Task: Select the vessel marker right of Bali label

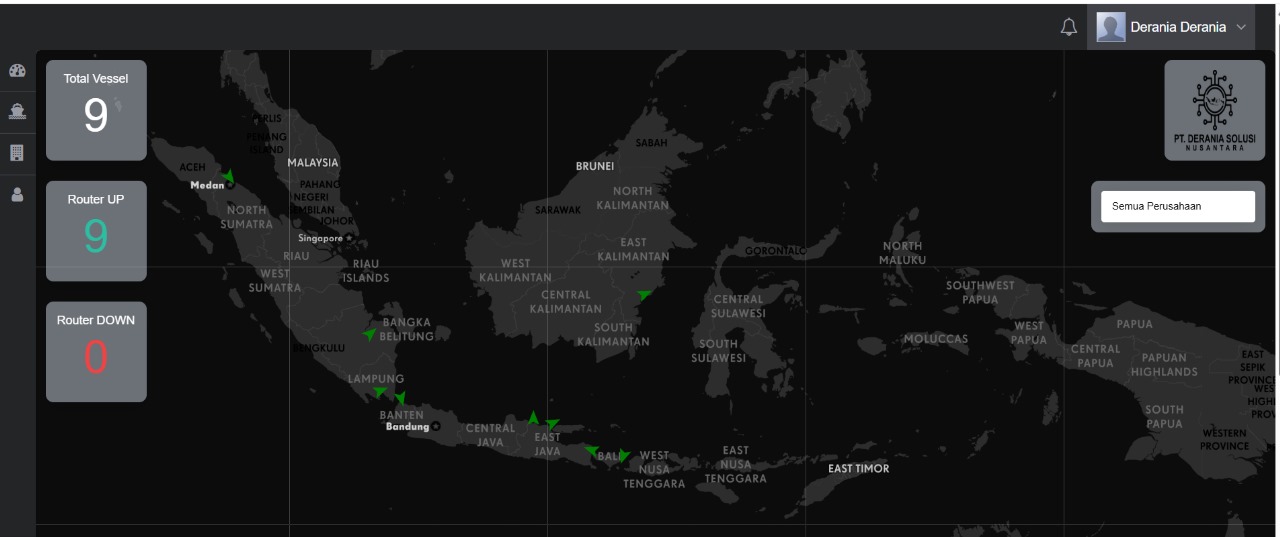Action: 624,455
